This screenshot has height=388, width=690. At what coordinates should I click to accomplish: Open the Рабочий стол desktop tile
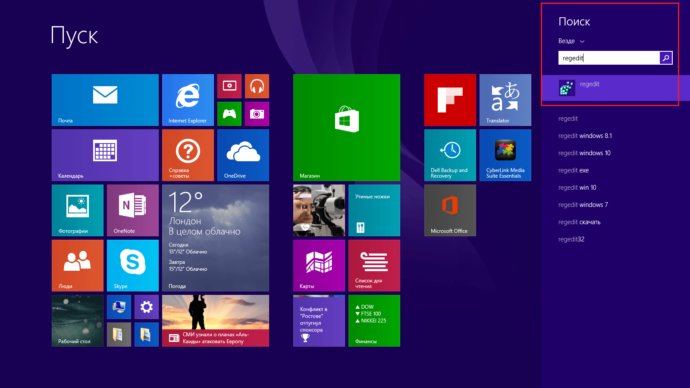pos(77,321)
